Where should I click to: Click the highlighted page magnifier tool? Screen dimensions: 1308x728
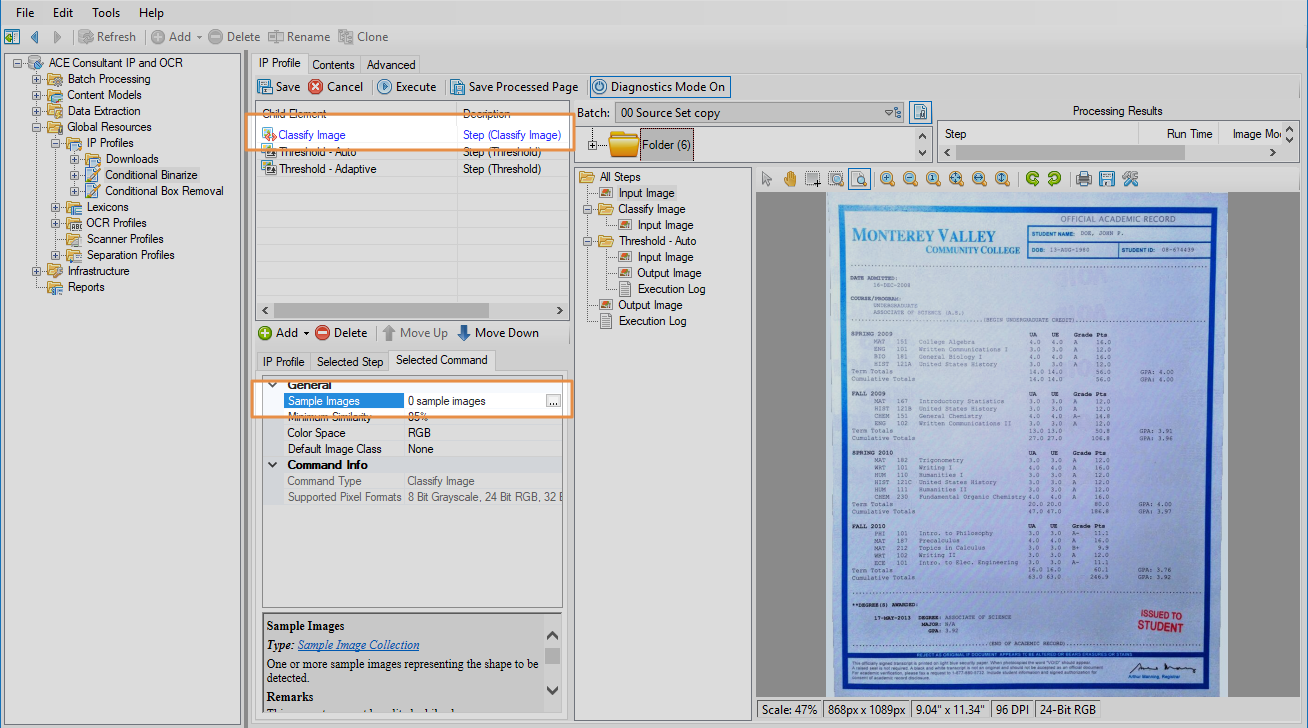click(859, 179)
